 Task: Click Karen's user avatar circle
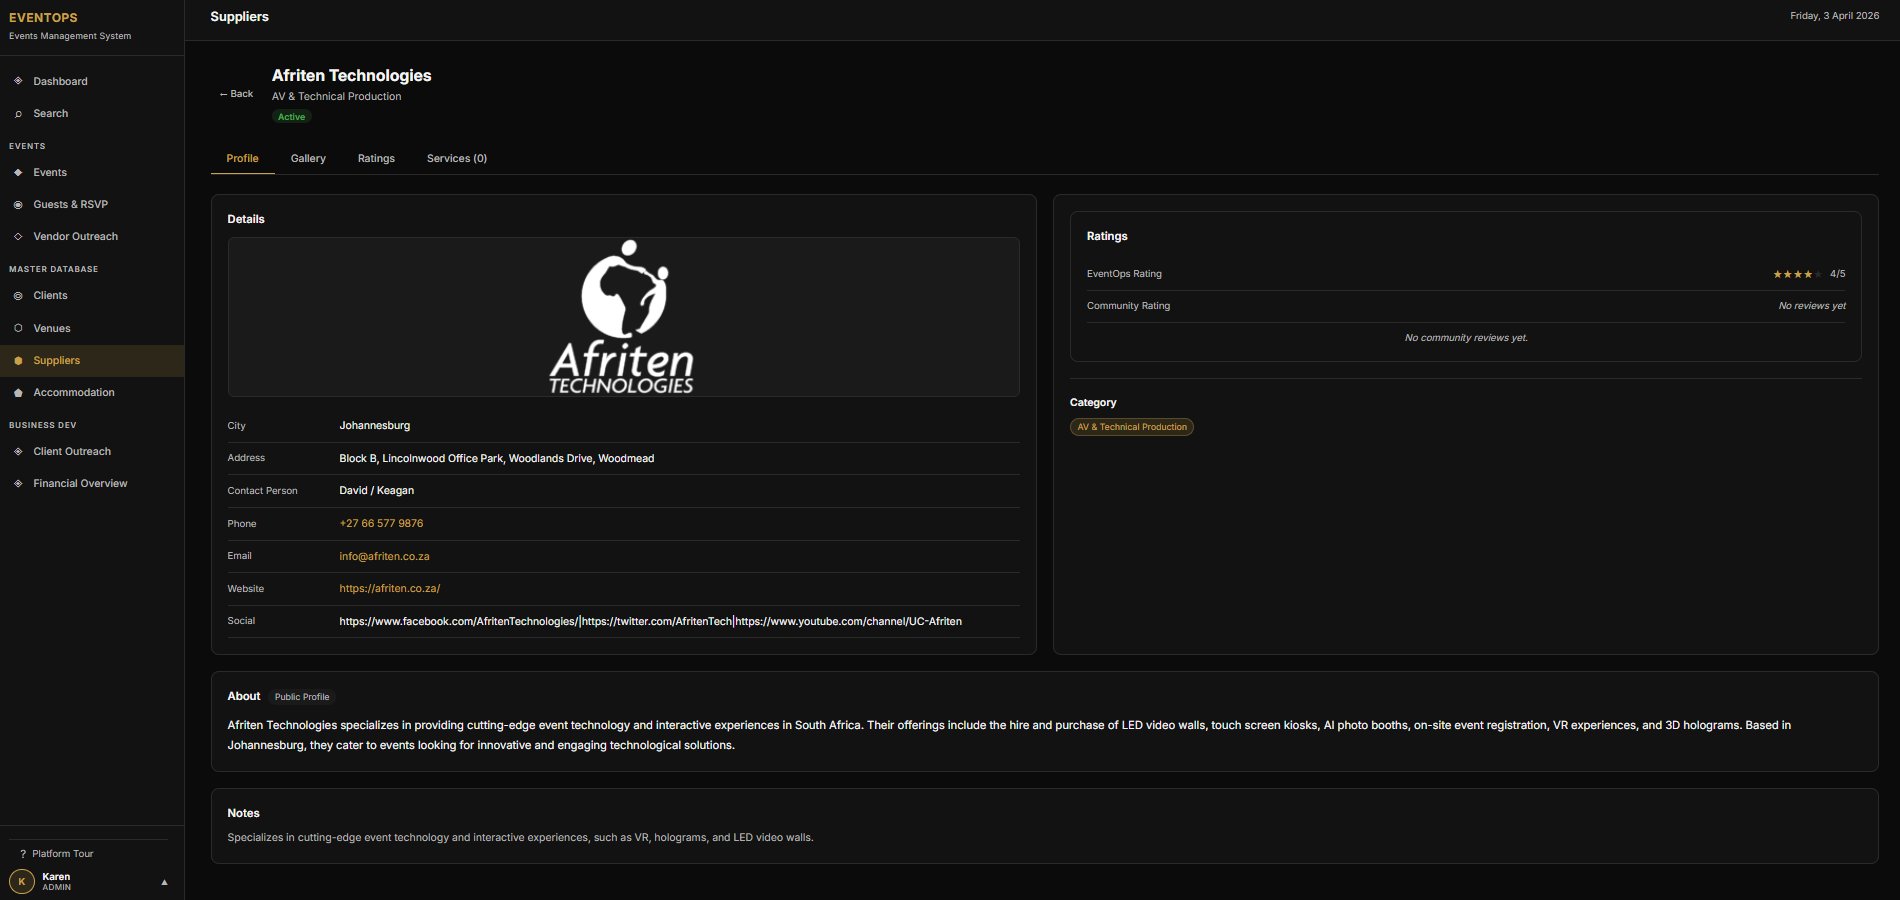pos(22,882)
